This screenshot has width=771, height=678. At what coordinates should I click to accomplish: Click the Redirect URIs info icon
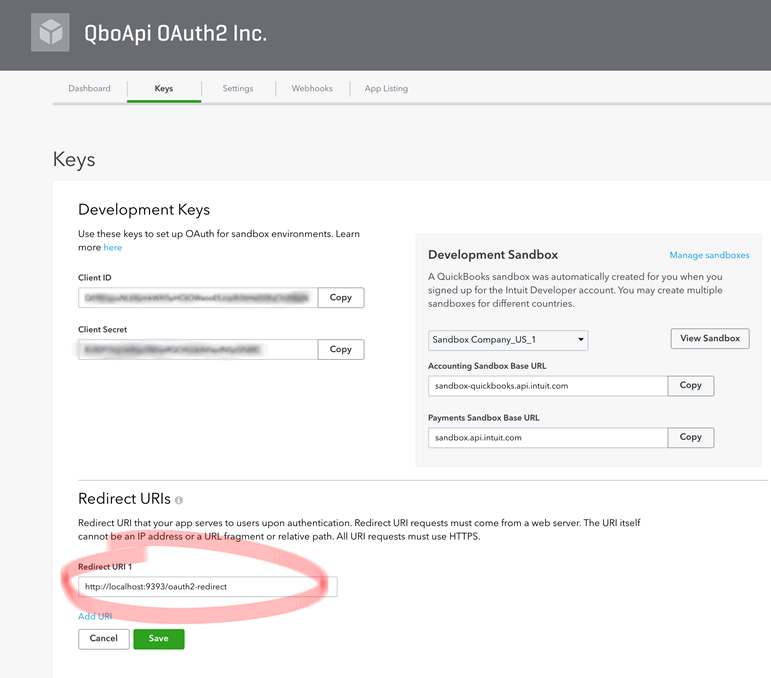click(178, 500)
